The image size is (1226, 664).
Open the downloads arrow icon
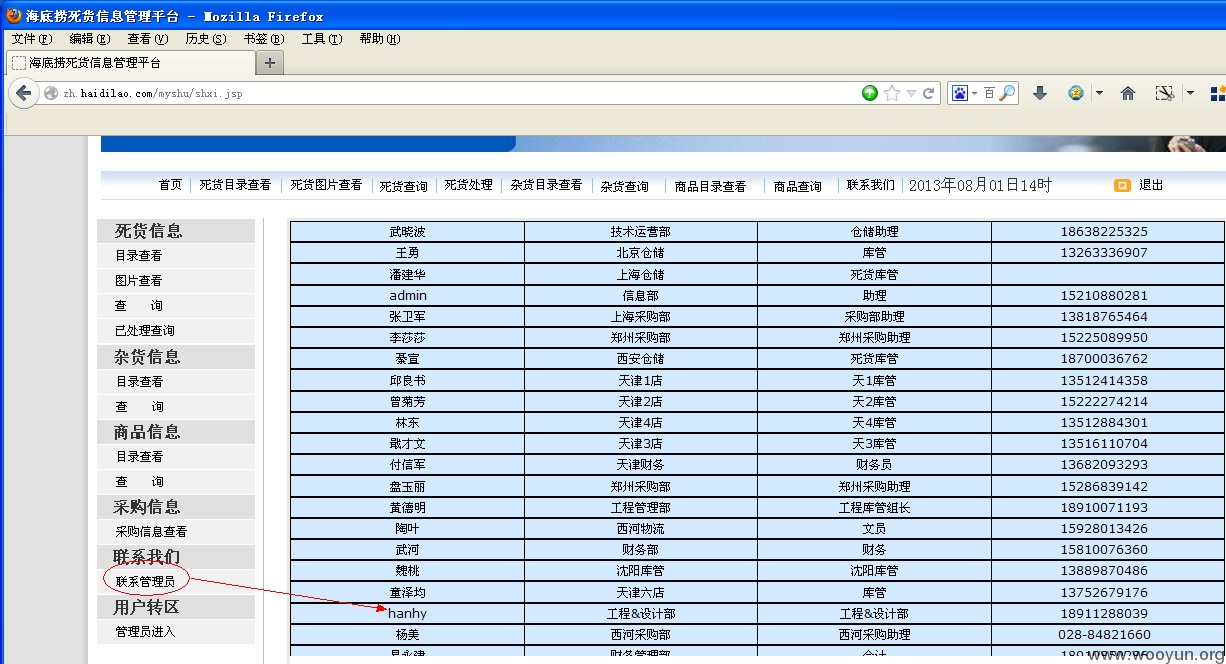tap(1040, 93)
